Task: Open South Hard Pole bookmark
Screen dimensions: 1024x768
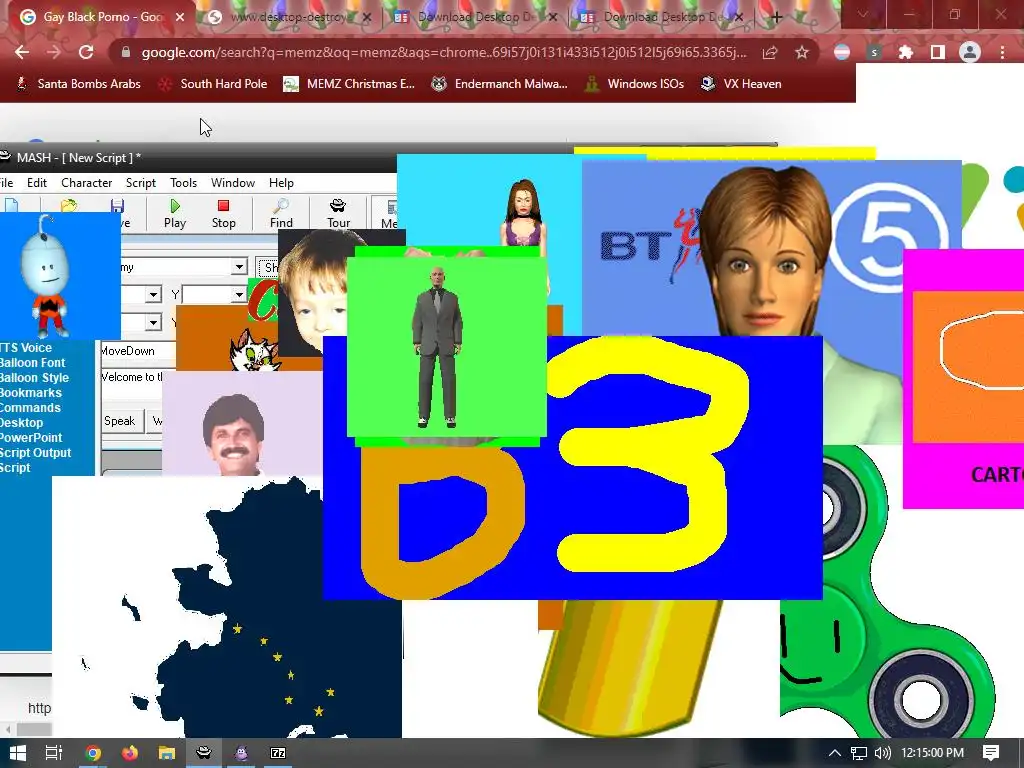Action: [x=214, y=84]
